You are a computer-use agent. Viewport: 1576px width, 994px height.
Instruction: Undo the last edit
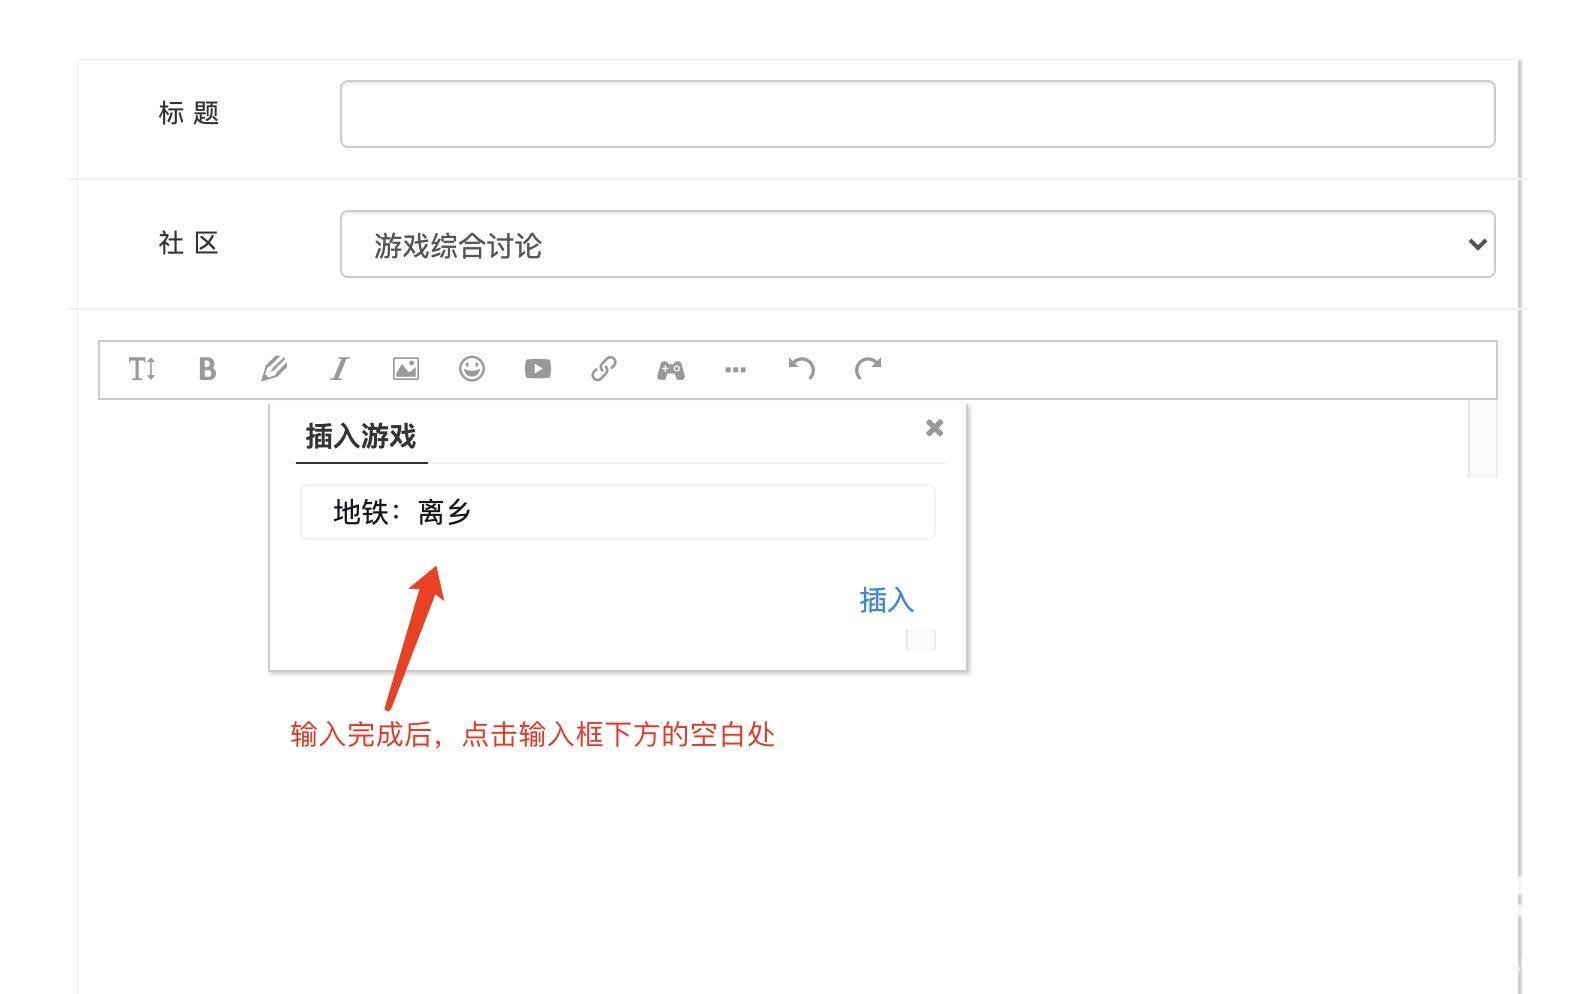click(x=801, y=369)
